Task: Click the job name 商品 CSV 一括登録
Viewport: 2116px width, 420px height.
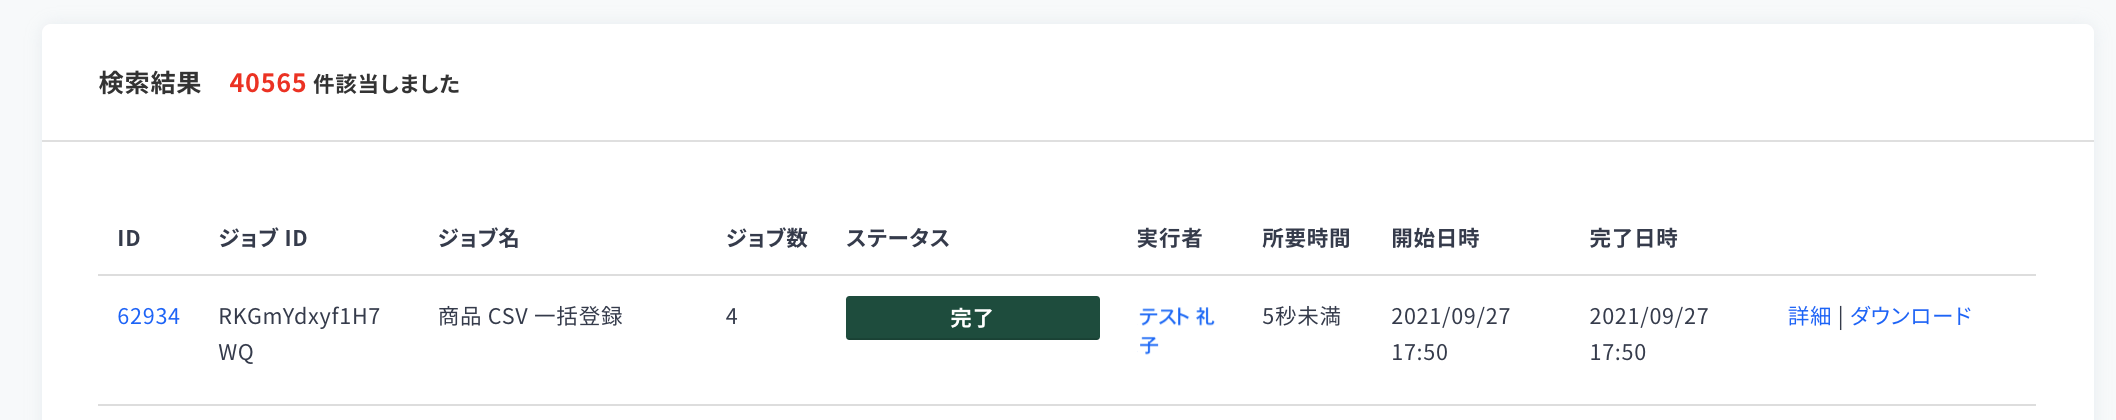Action: click(530, 317)
